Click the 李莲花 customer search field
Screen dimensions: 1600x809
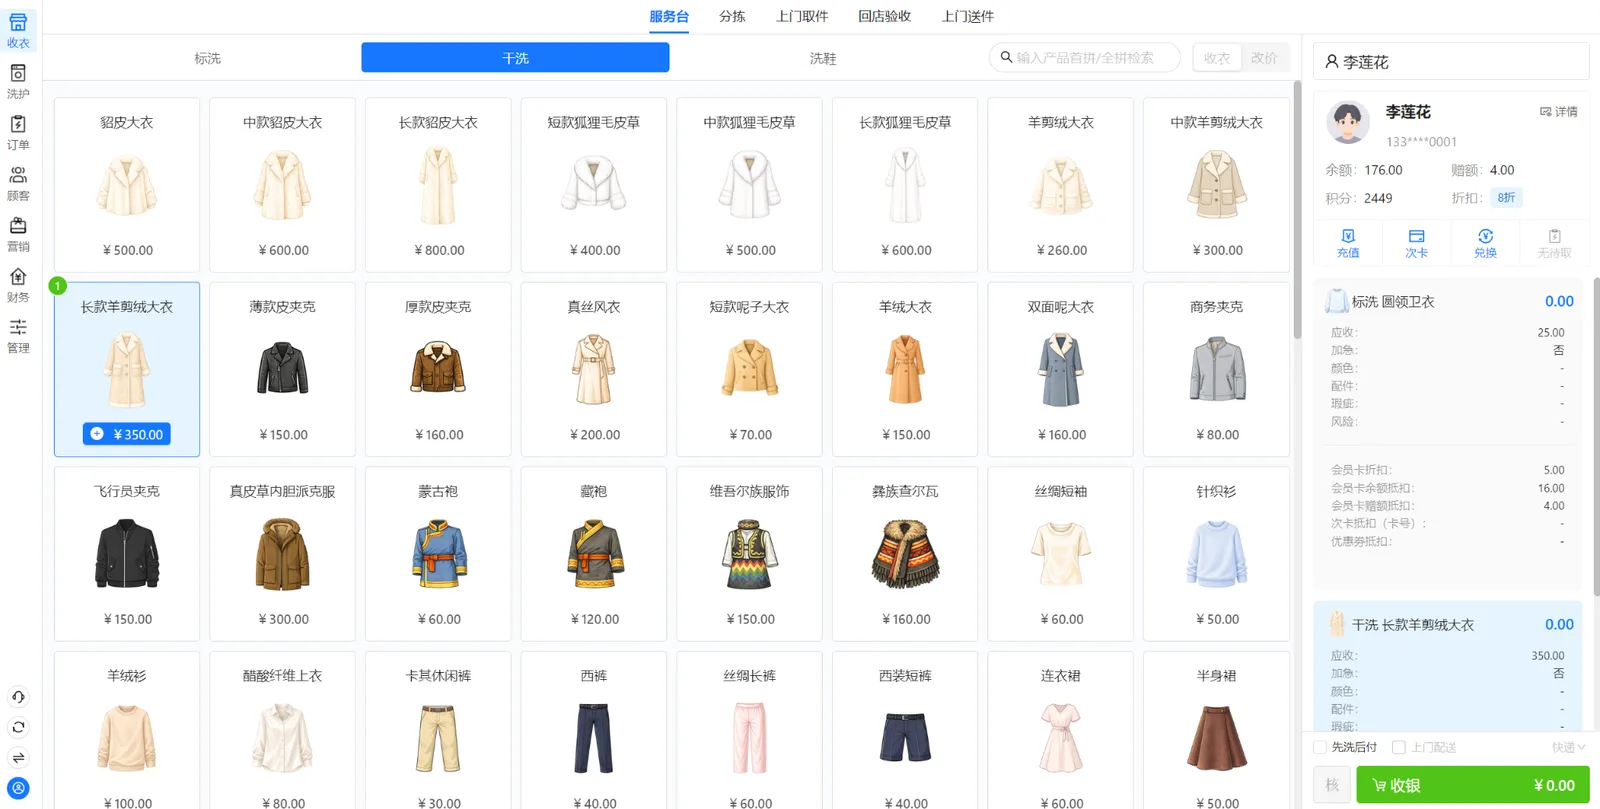(1451, 61)
